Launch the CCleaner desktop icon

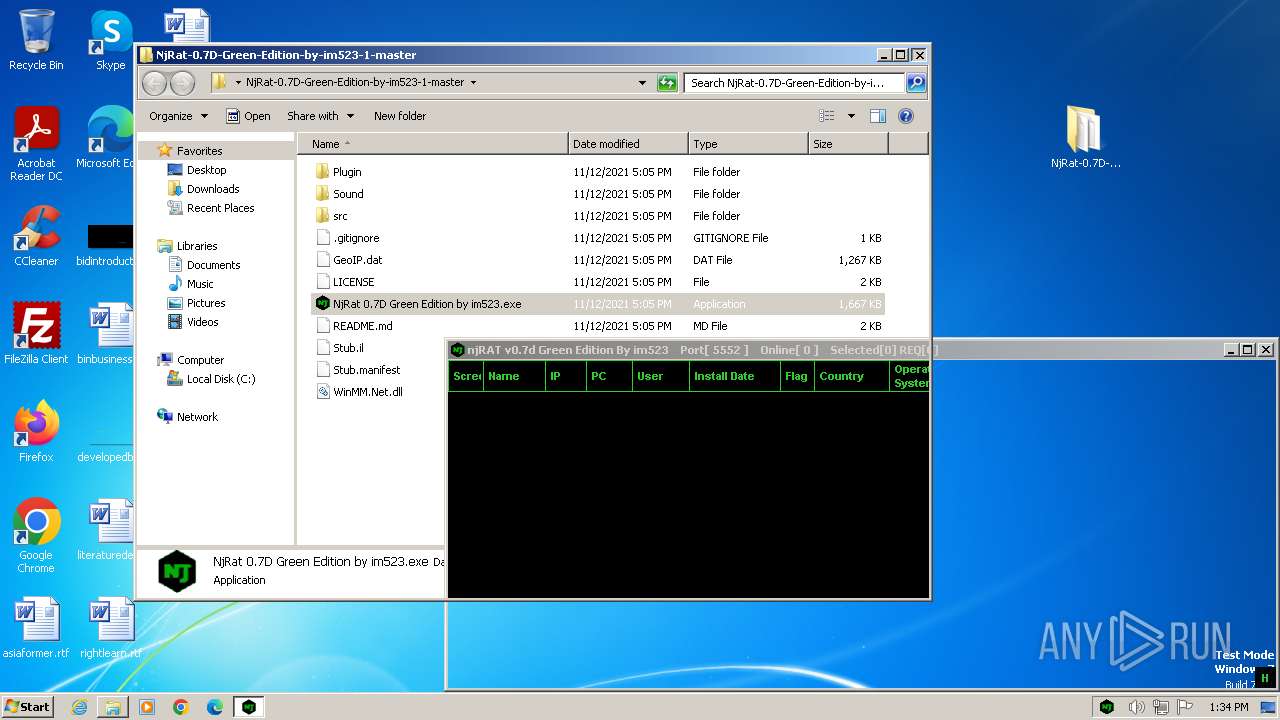pyautogui.click(x=36, y=236)
